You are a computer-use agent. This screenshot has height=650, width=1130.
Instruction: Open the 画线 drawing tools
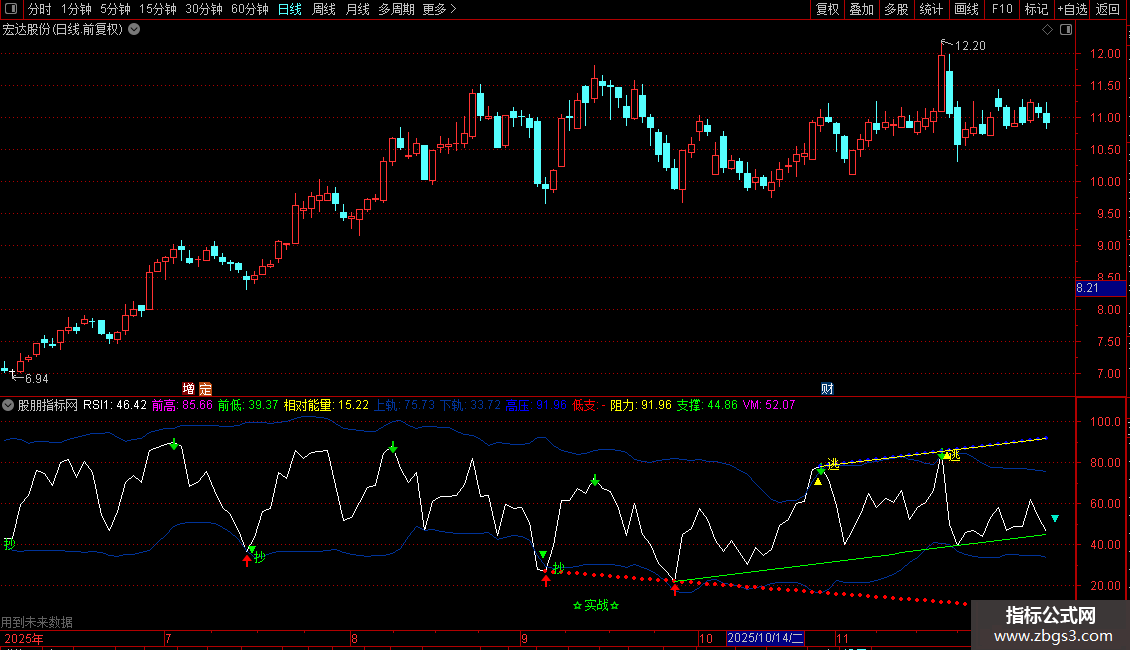(x=966, y=9)
